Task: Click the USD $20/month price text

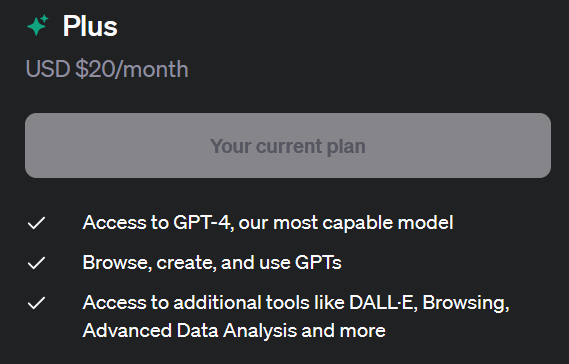Action: tap(107, 69)
